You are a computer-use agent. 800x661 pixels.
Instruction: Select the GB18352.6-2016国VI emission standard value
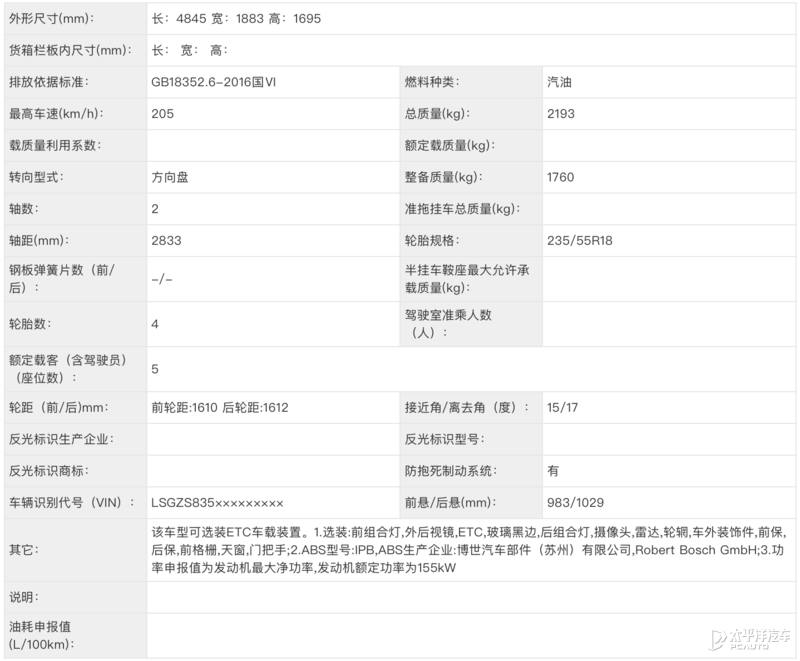213,82
